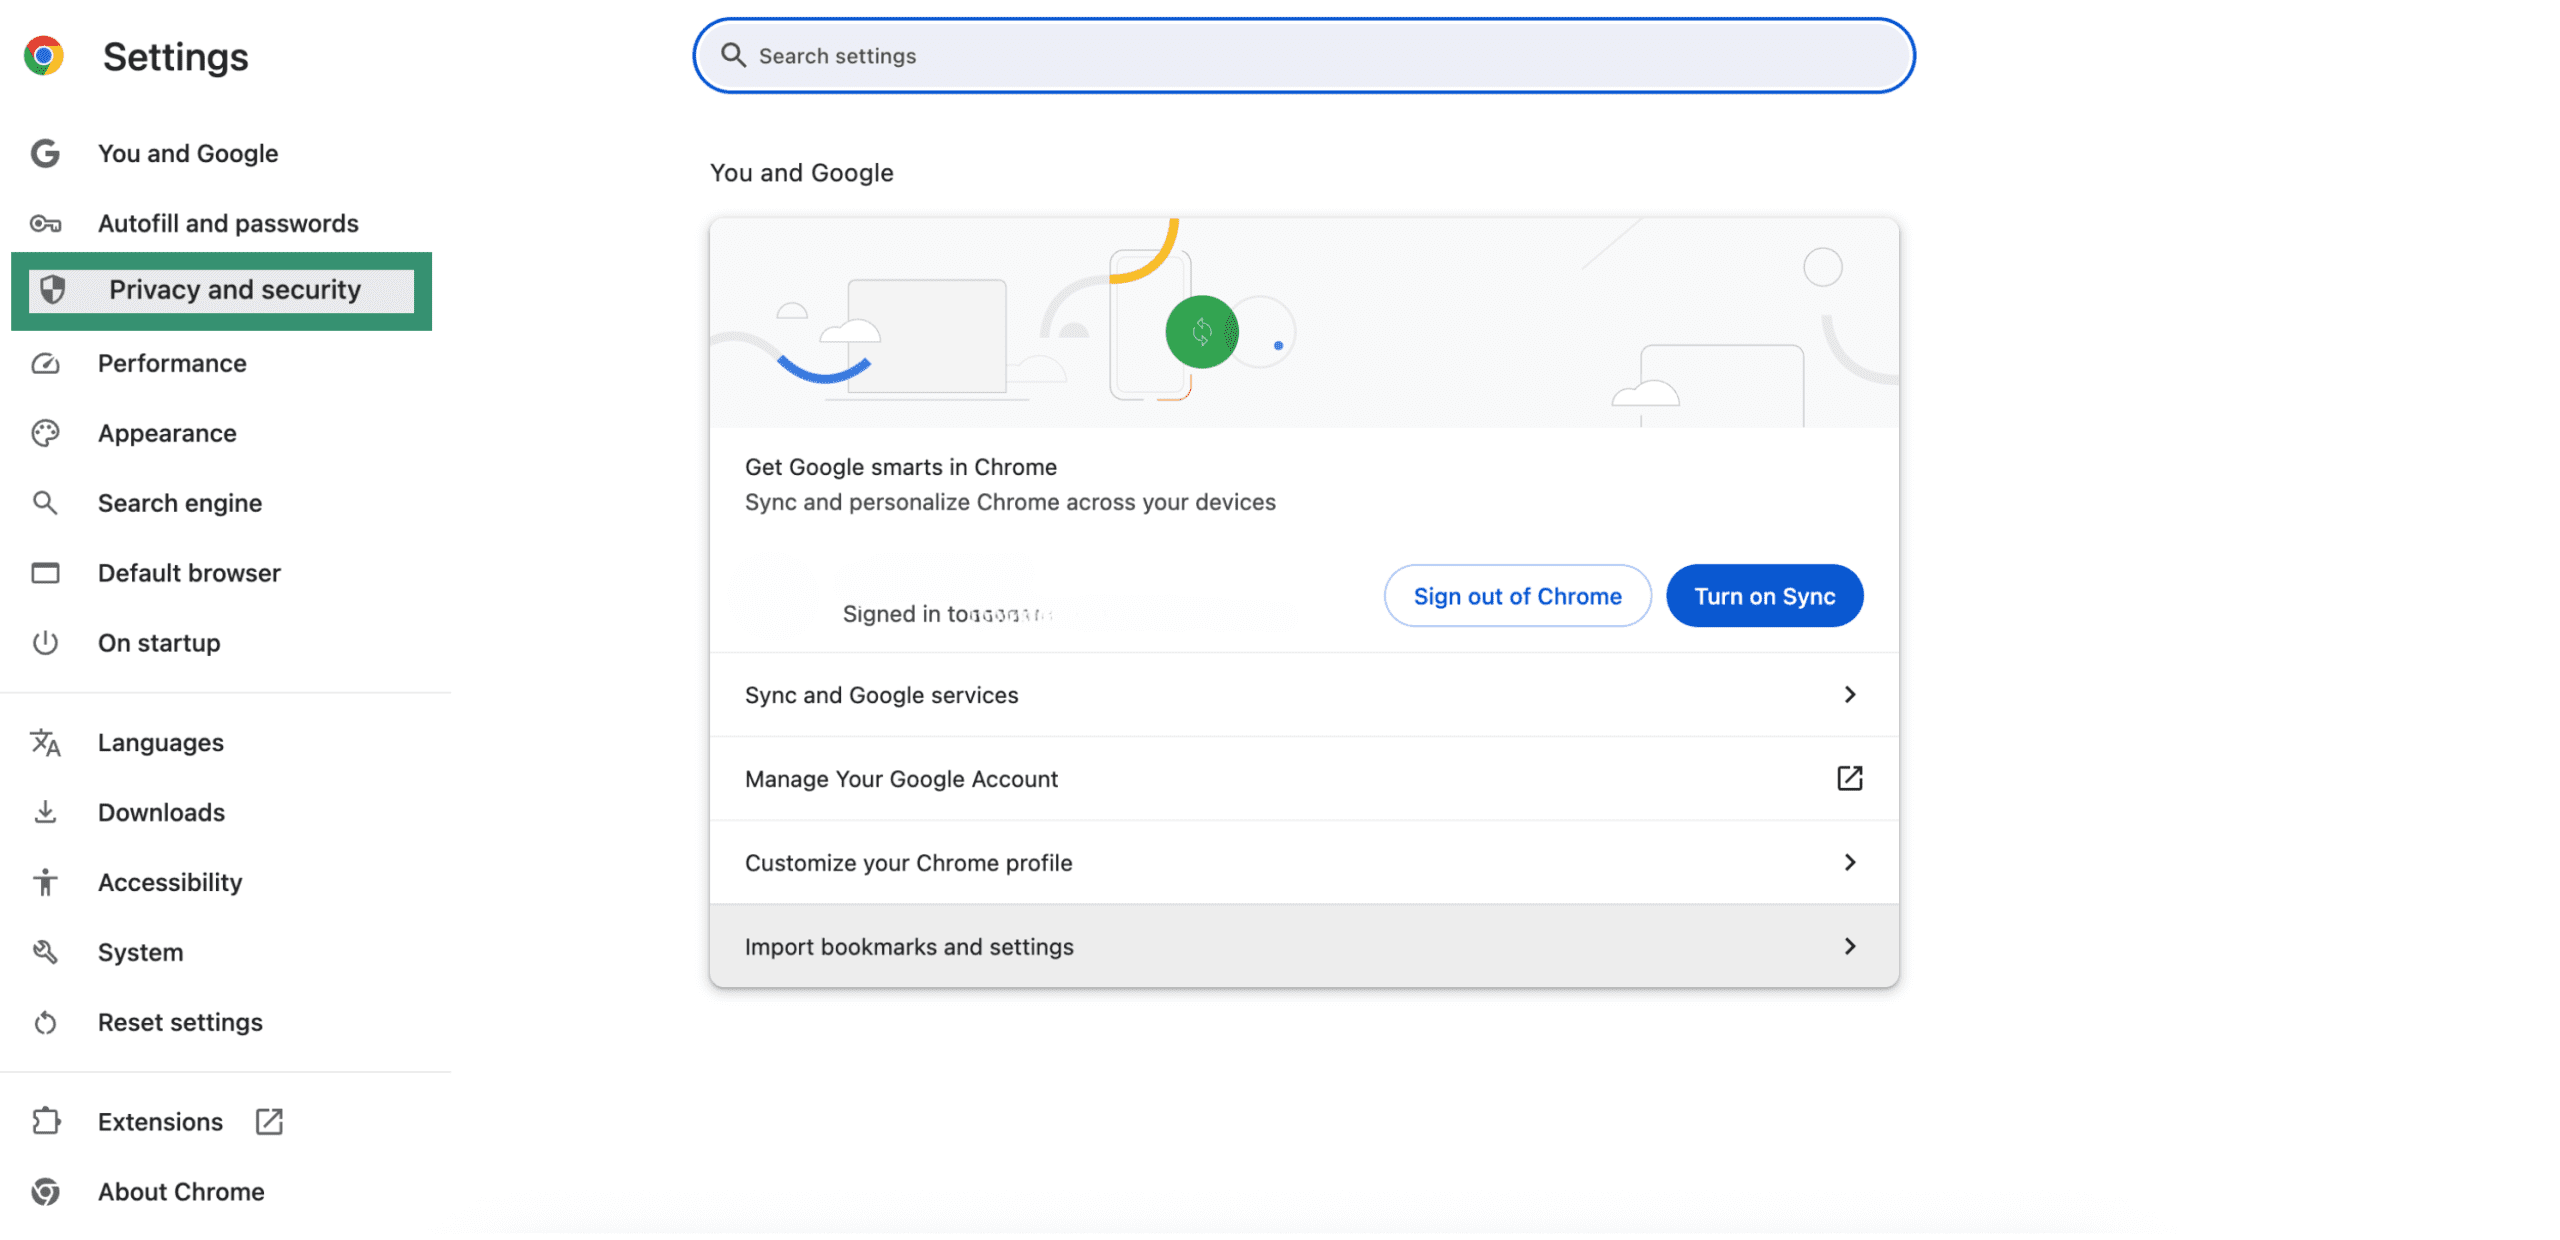2560x1240 pixels.
Task: Click the Search engine magnifier icon
Action: pos(46,503)
